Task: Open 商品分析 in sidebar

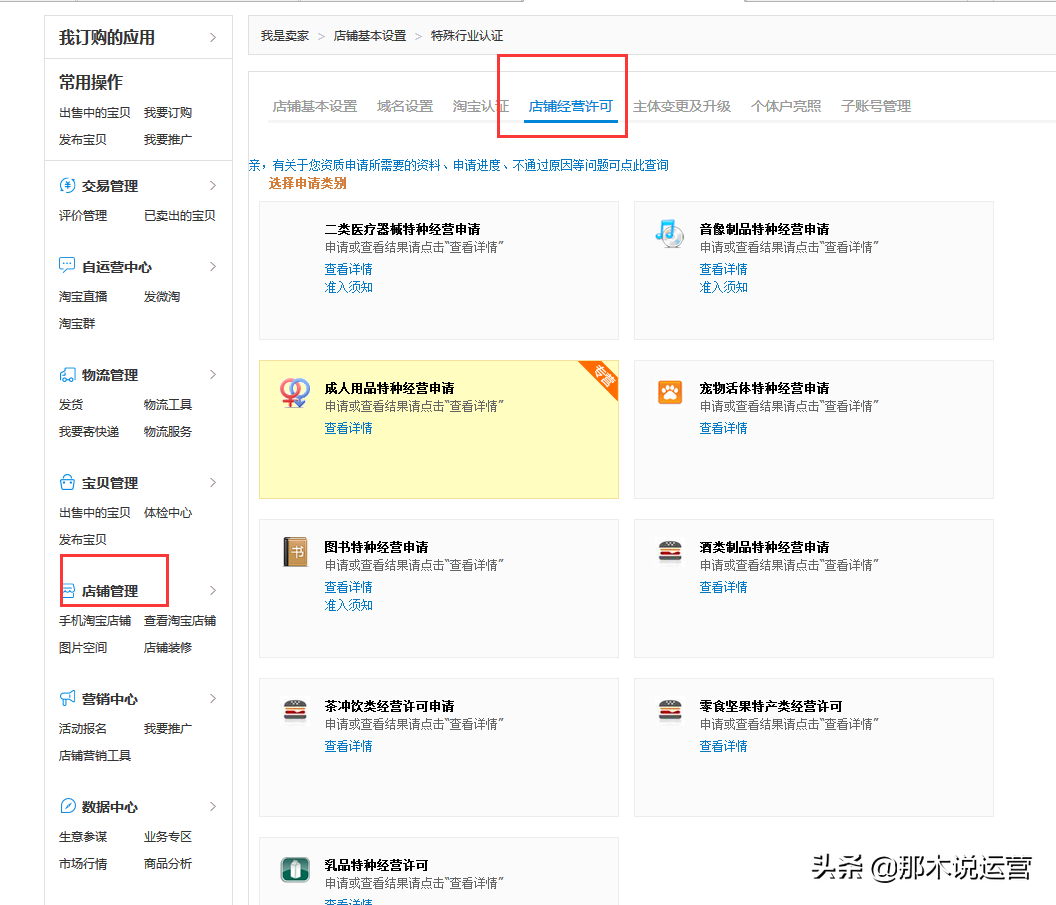Action: coord(168,864)
